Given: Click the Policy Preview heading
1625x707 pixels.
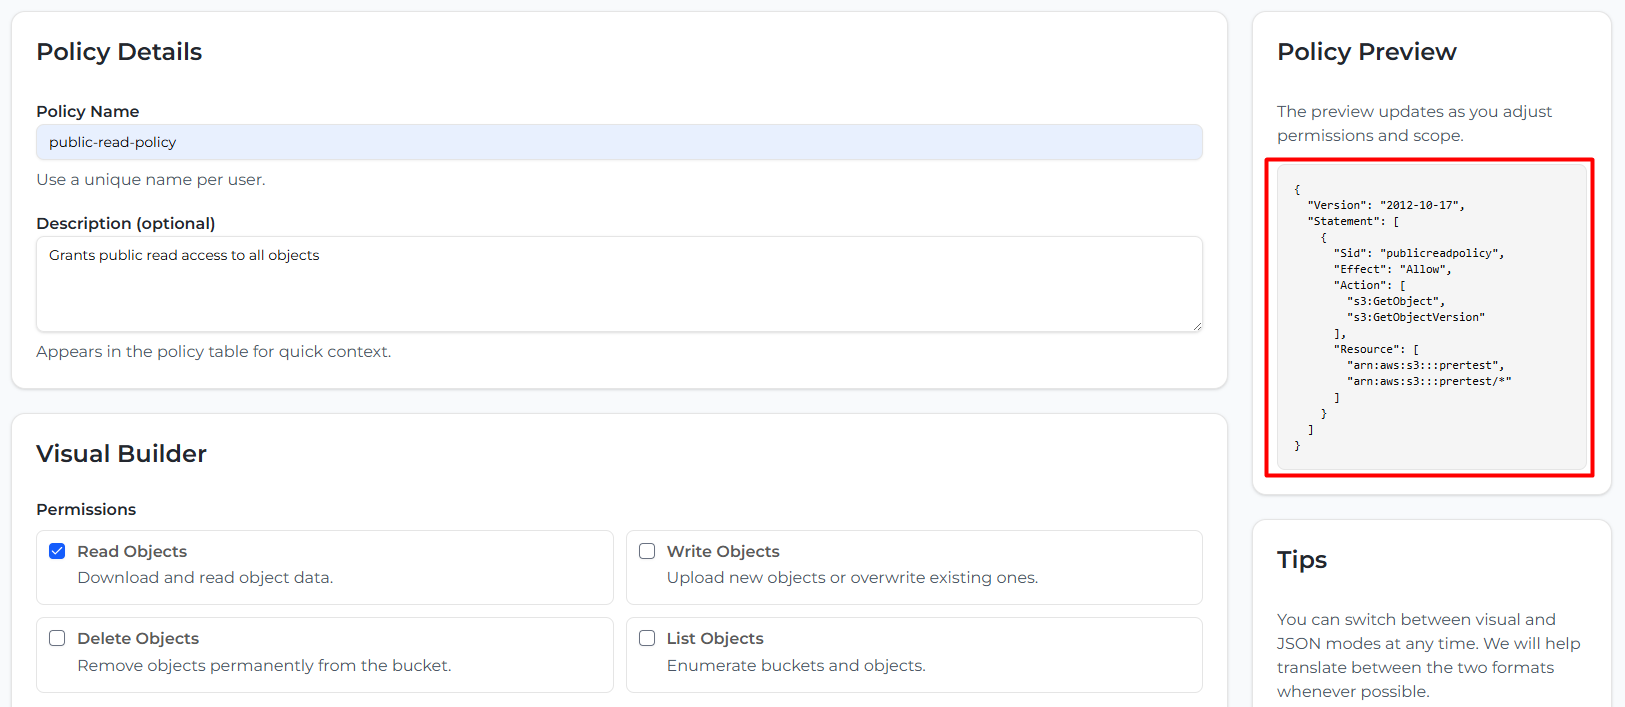Looking at the screenshot, I should click(x=1366, y=52).
